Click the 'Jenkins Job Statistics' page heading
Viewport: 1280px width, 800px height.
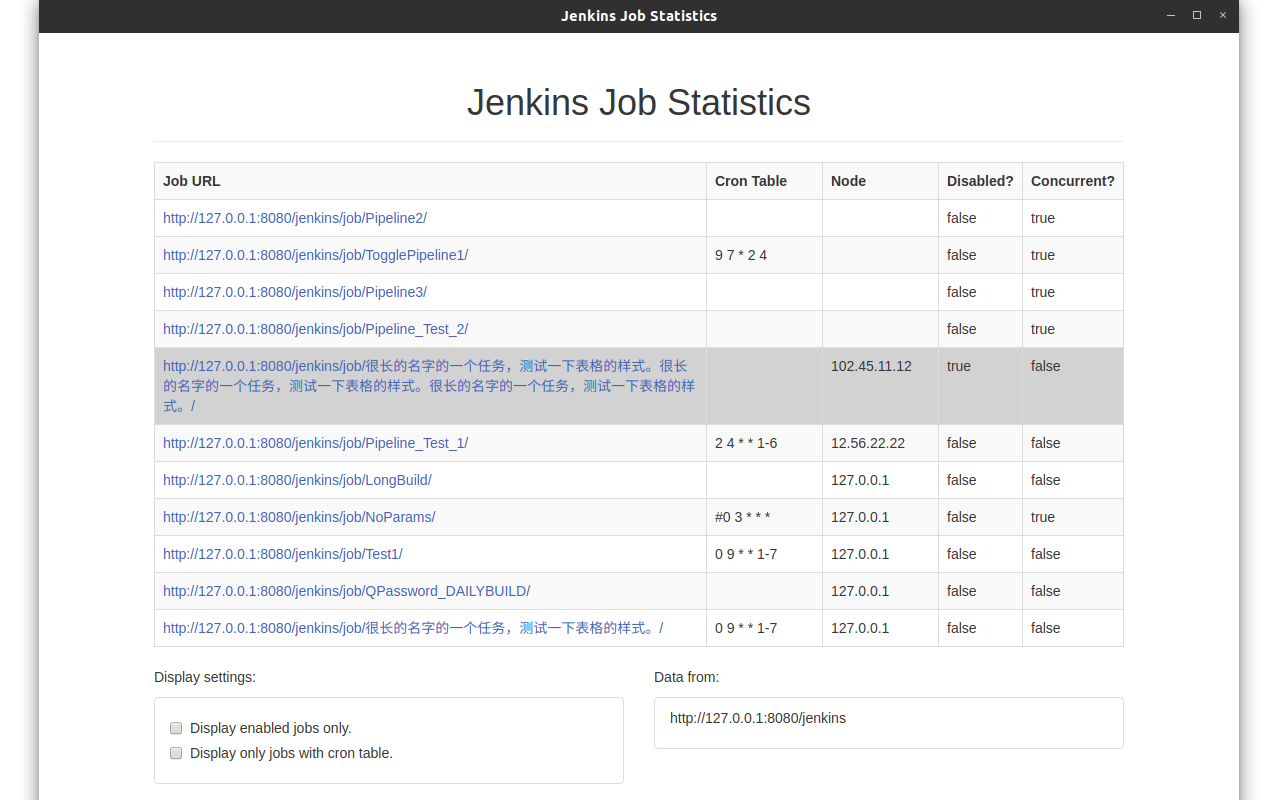pyautogui.click(x=639, y=102)
